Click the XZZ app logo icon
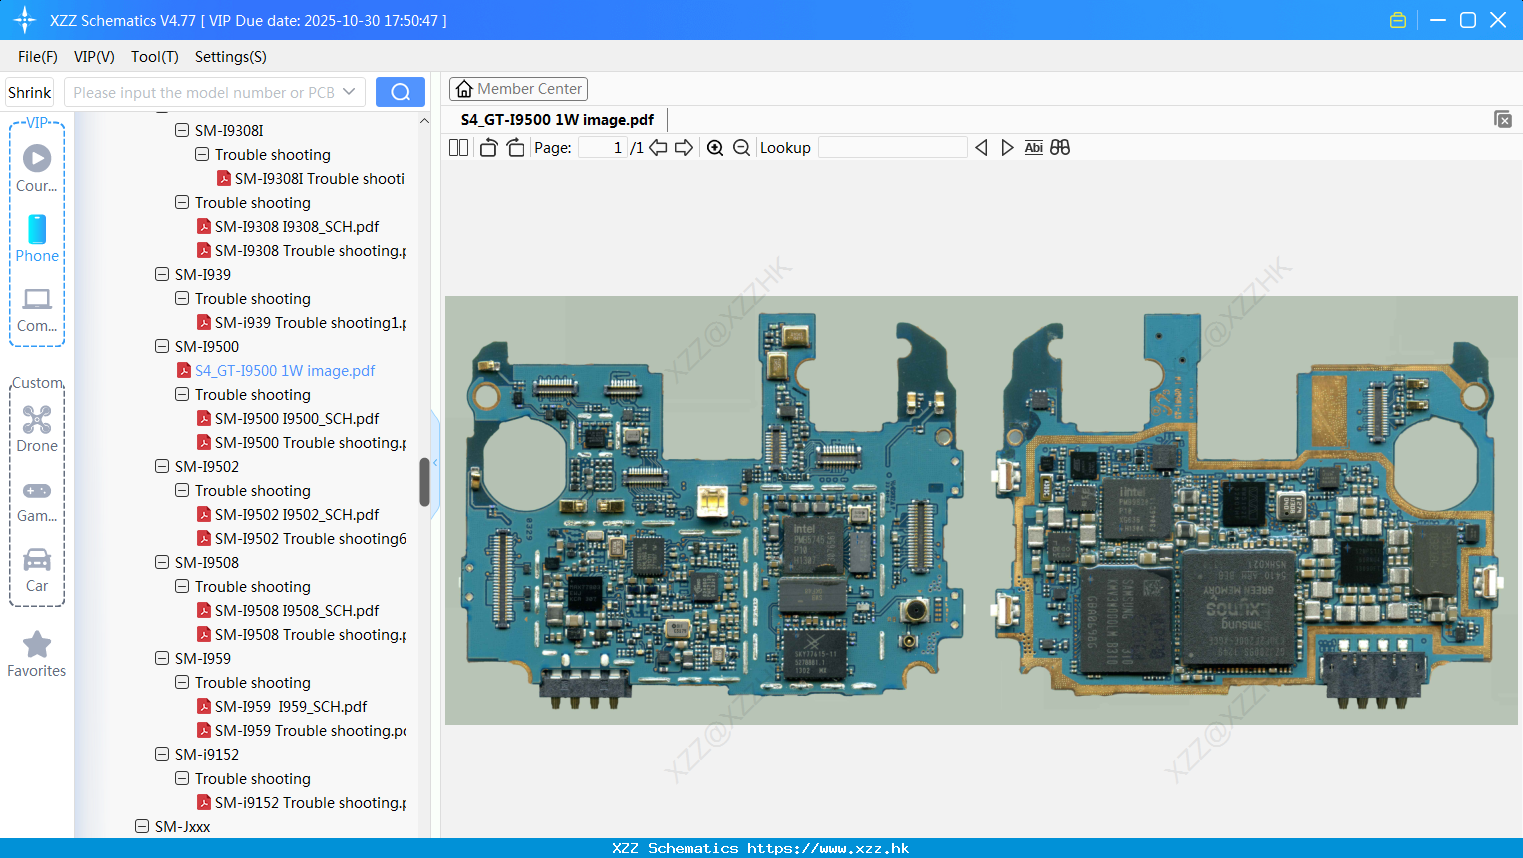The height and width of the screenshot is (858, 1523). pyautogui.click(x=25, y=20)
